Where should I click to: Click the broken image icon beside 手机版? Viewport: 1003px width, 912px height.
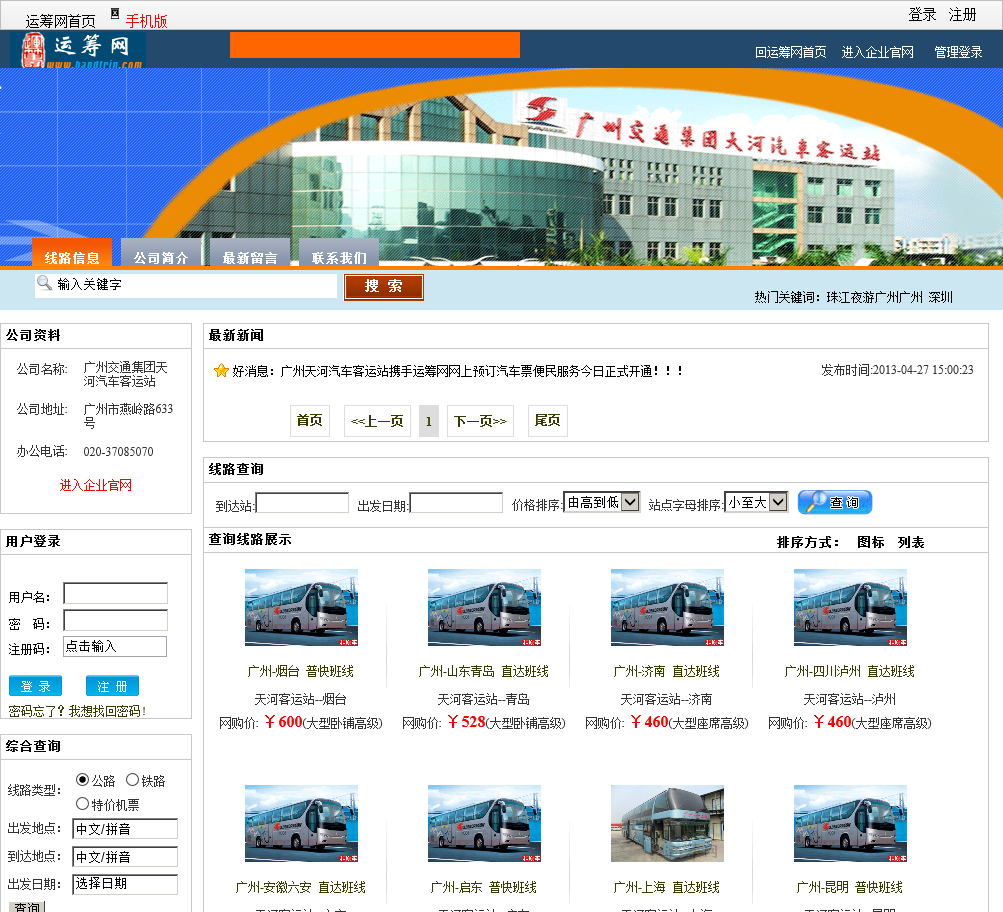115,13
